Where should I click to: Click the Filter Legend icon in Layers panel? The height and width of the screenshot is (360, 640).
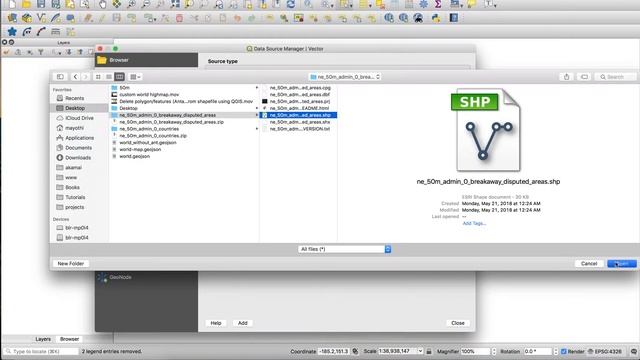pyautogui.click(x=41, y=52)
